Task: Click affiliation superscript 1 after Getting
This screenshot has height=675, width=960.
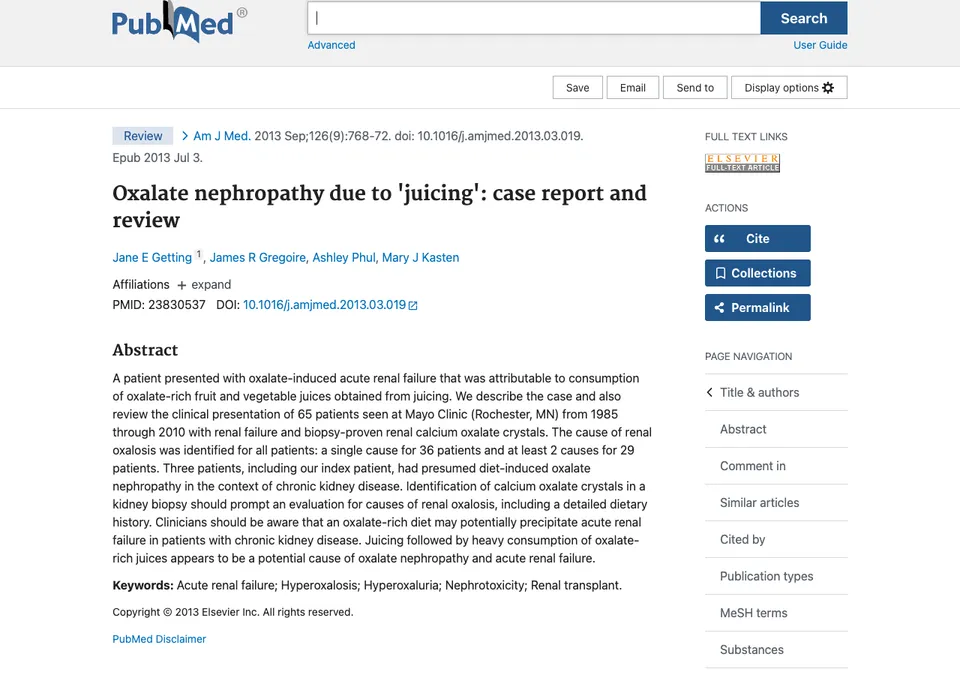Action: [x=198, y=254]
